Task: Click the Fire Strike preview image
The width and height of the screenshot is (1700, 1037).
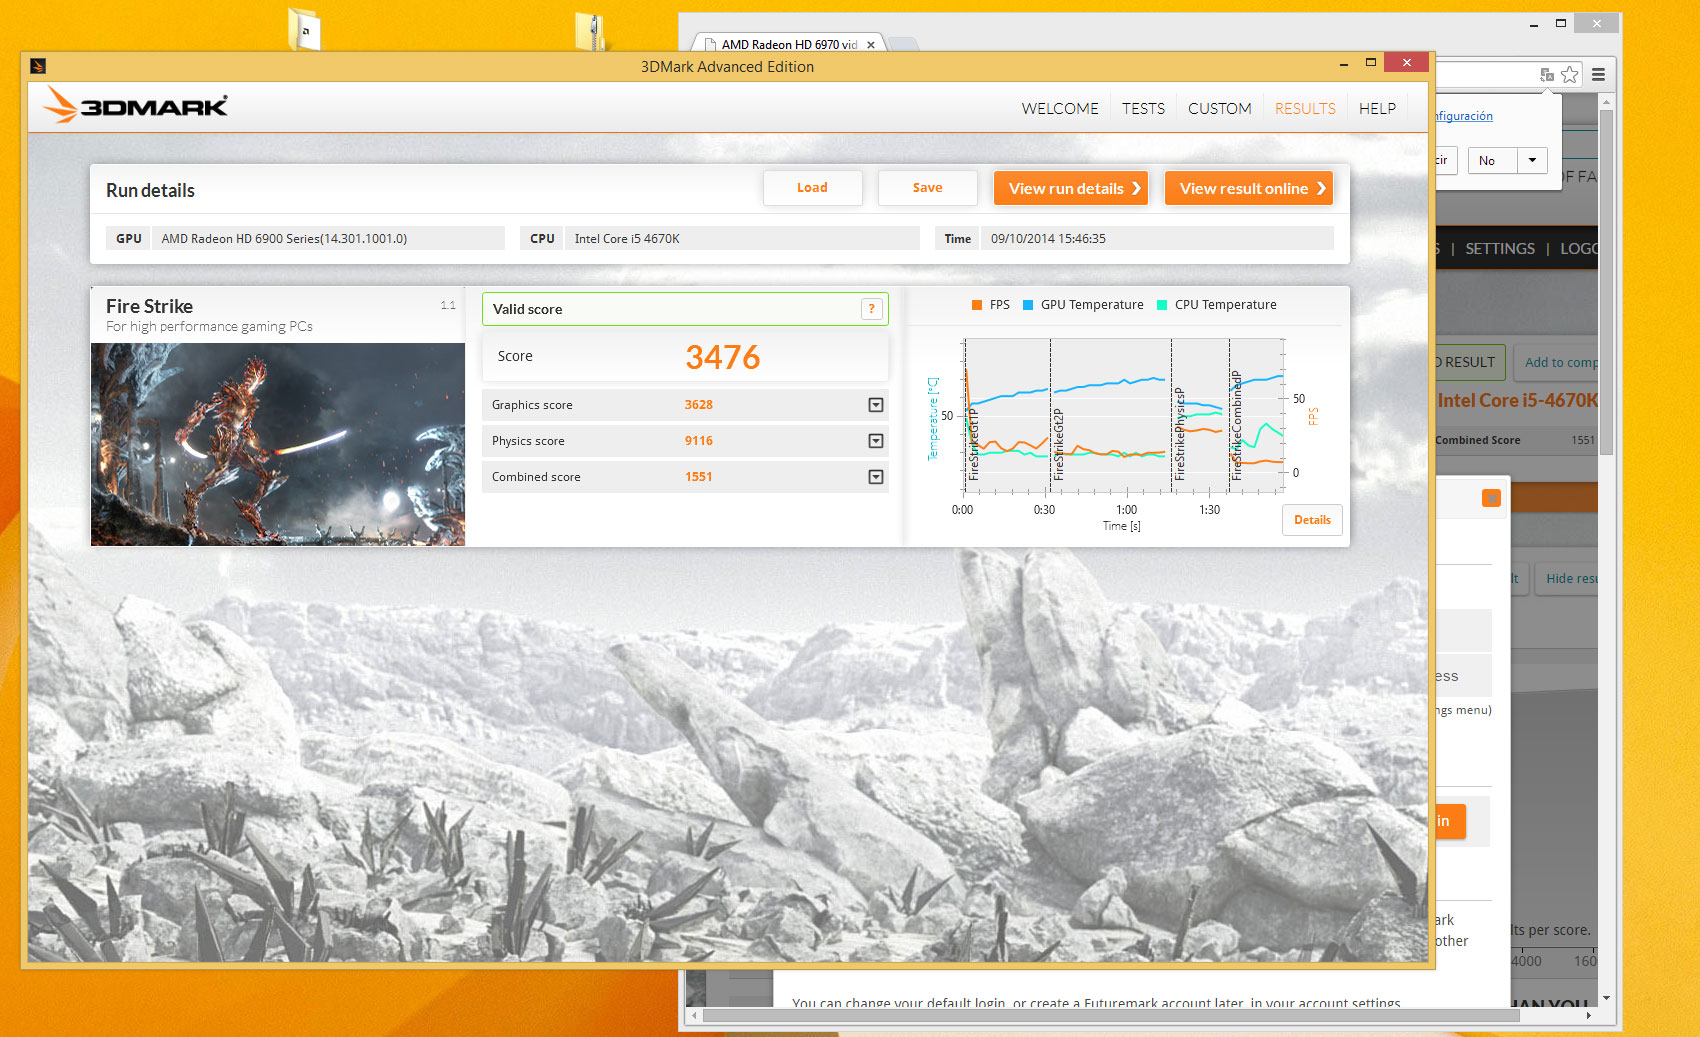Action: coord(278,444)
